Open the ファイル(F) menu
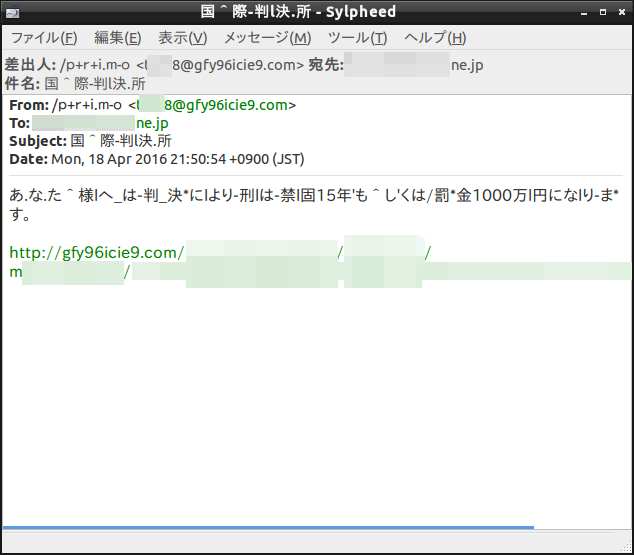This screenshot has width=634, height=555. 44,38
